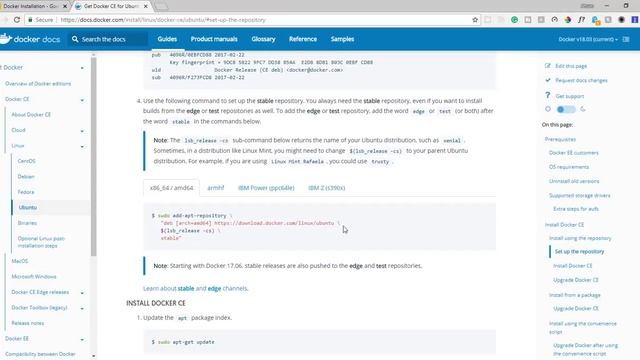Open the CentOS install page

[27, 161]
